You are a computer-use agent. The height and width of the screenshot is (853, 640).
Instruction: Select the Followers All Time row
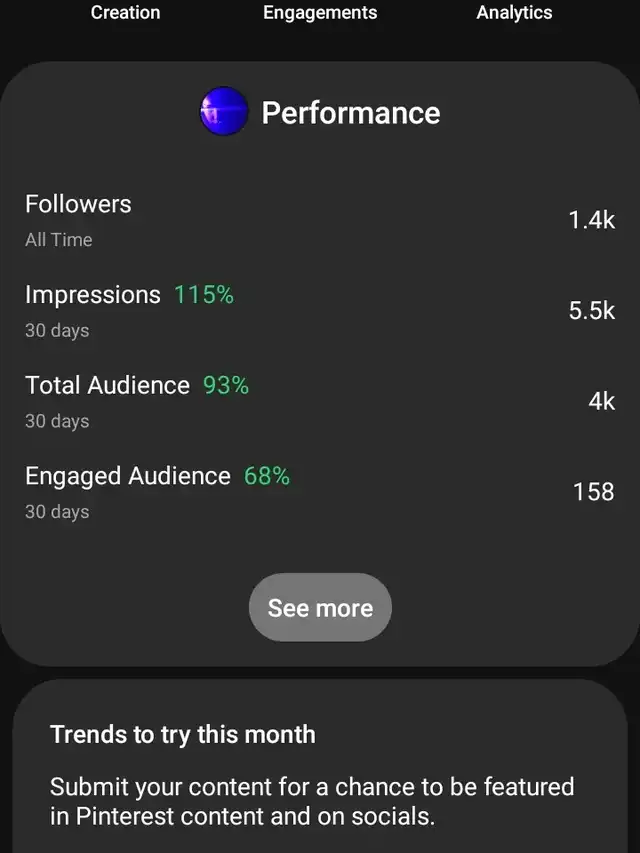320,220
